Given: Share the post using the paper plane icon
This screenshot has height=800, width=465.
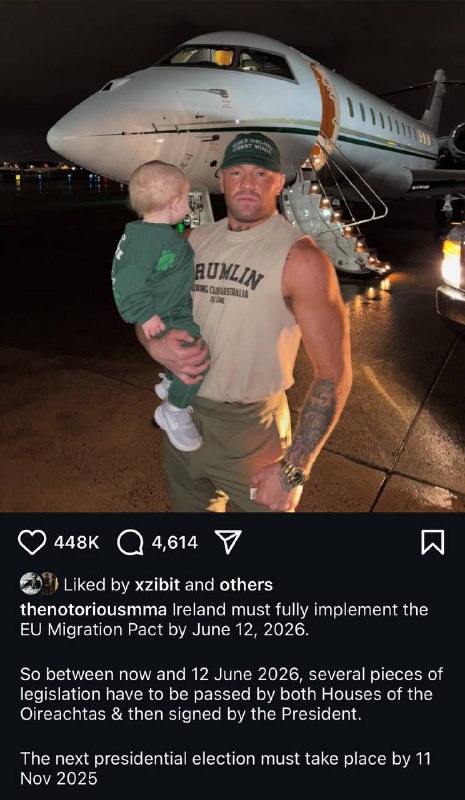Looking at the screenshot, I should [x=228, y=542].
